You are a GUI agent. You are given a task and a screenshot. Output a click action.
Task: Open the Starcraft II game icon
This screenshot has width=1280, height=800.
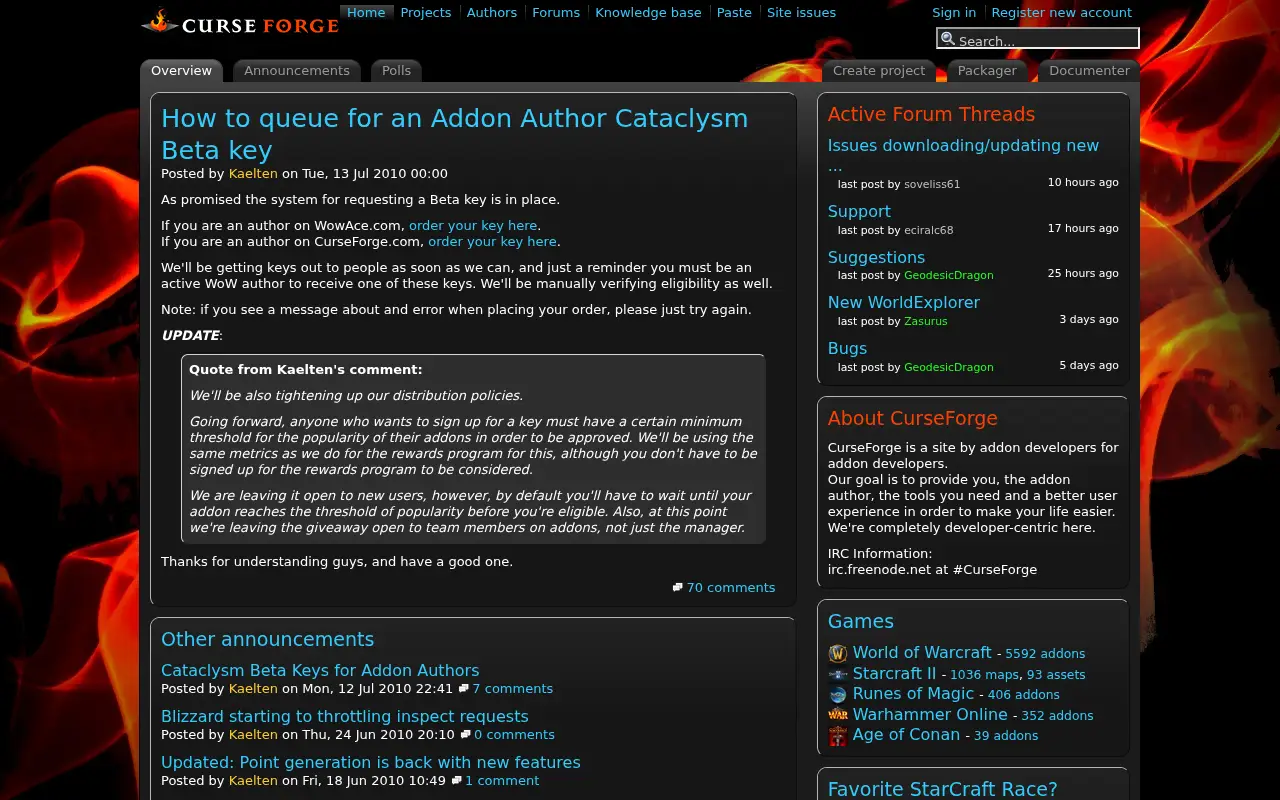click(x=838, y=675)
